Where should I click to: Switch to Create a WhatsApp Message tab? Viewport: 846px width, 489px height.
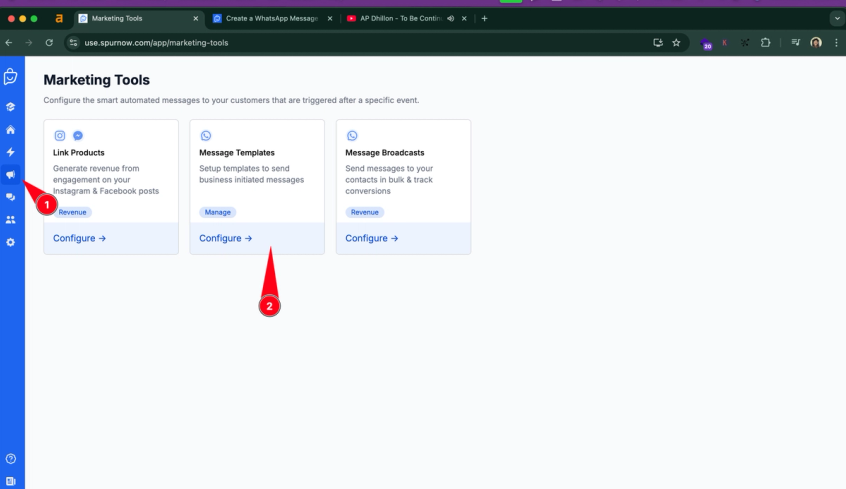[272, 18]
